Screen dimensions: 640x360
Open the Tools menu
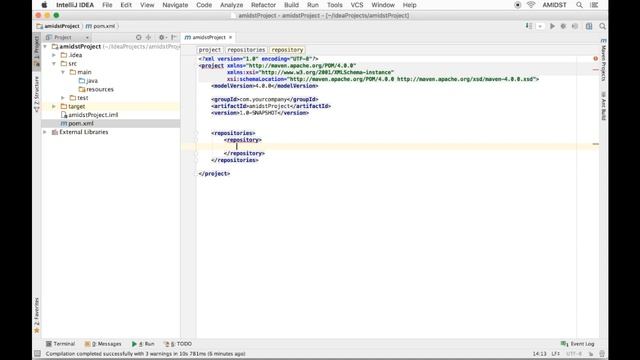(x=334, y=5)
